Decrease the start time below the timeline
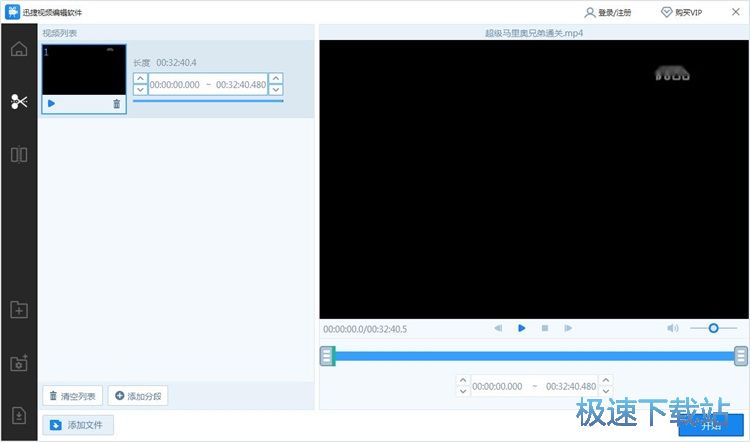Image resolution: width=750 pixels, height=442 pixels. (x=463, y=391)
